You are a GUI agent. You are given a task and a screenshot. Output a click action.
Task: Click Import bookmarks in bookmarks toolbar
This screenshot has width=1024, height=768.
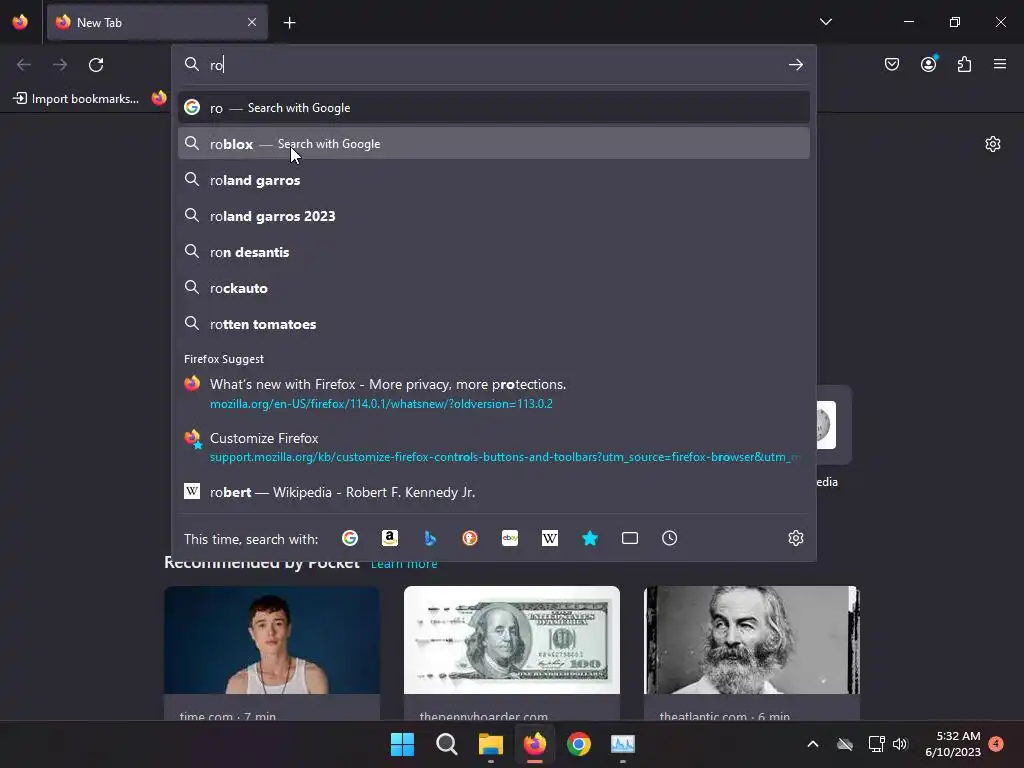[76, 99]
